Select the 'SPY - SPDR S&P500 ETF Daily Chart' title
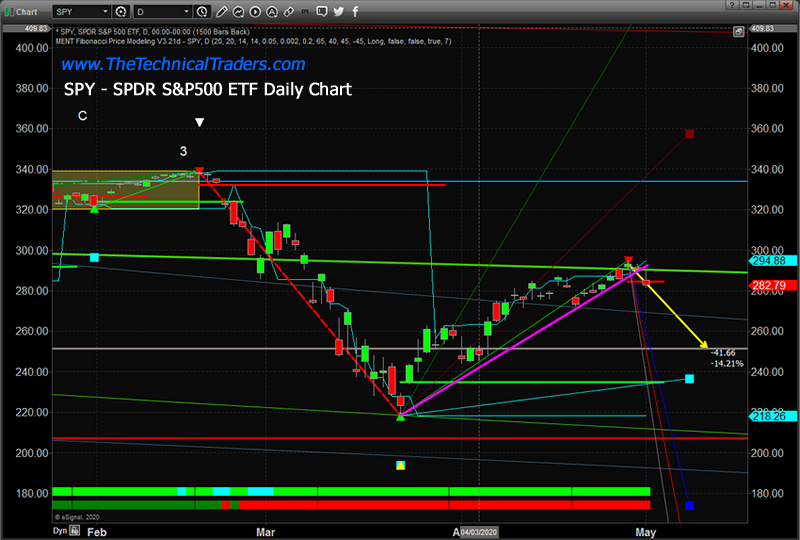 click(x=208, y=89)
